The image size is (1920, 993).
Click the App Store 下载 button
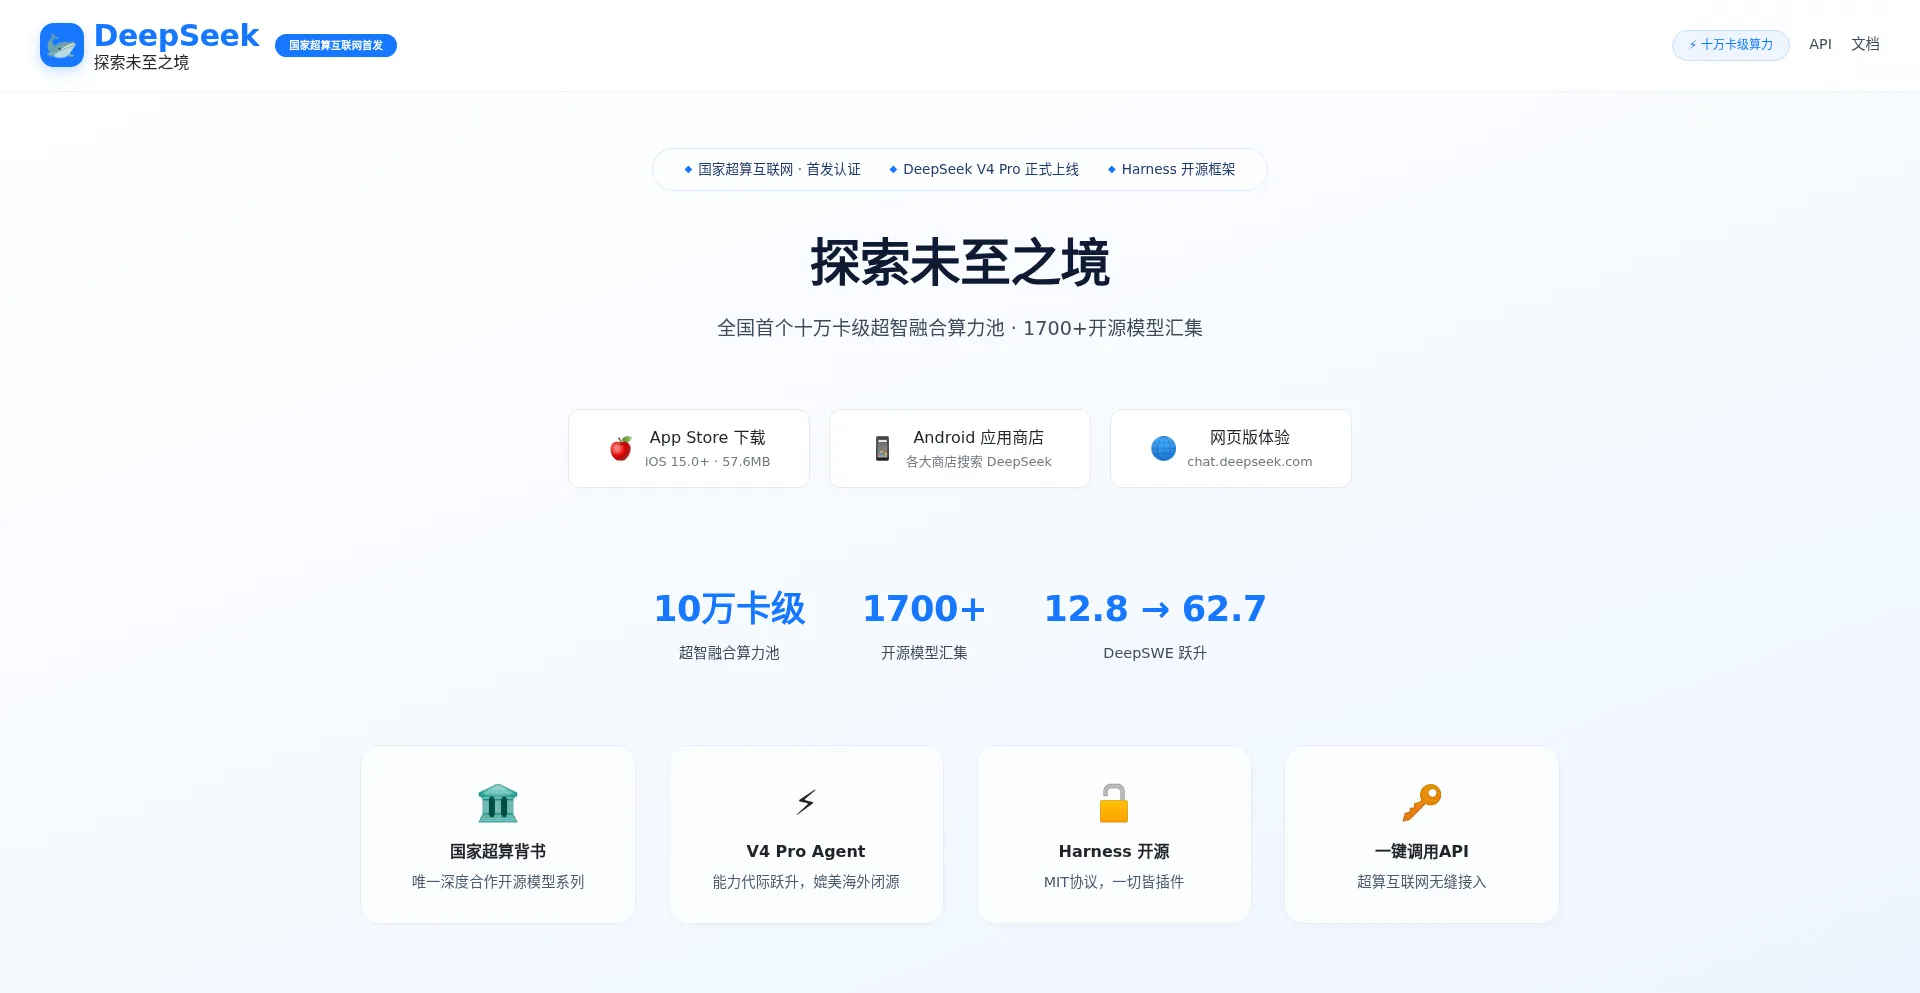(689, 448)
